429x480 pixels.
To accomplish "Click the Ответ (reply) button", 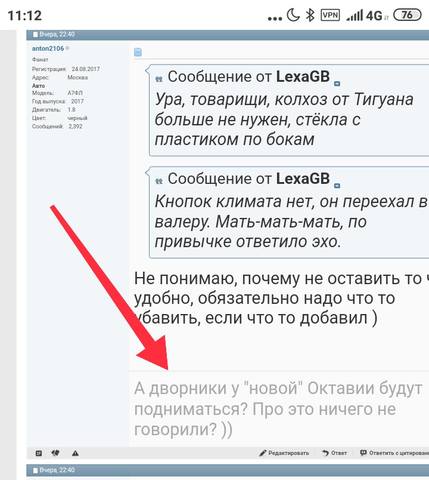I will pyautogui.click(x=335, y=453).
